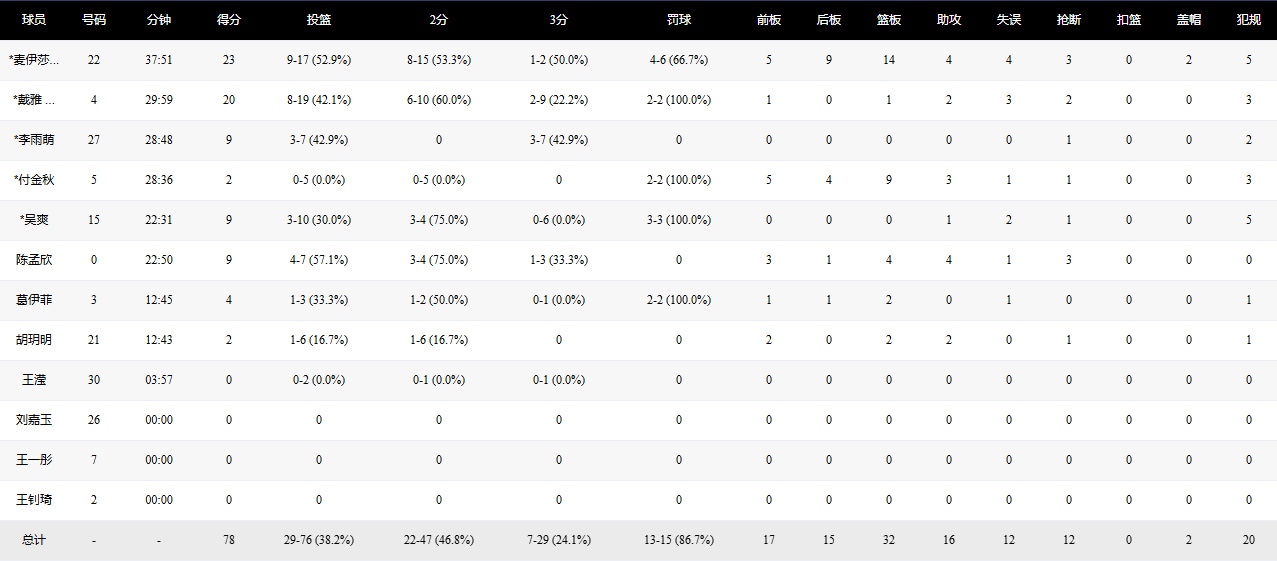Open player 陈孟欣's profile link

tap(34, 260)
